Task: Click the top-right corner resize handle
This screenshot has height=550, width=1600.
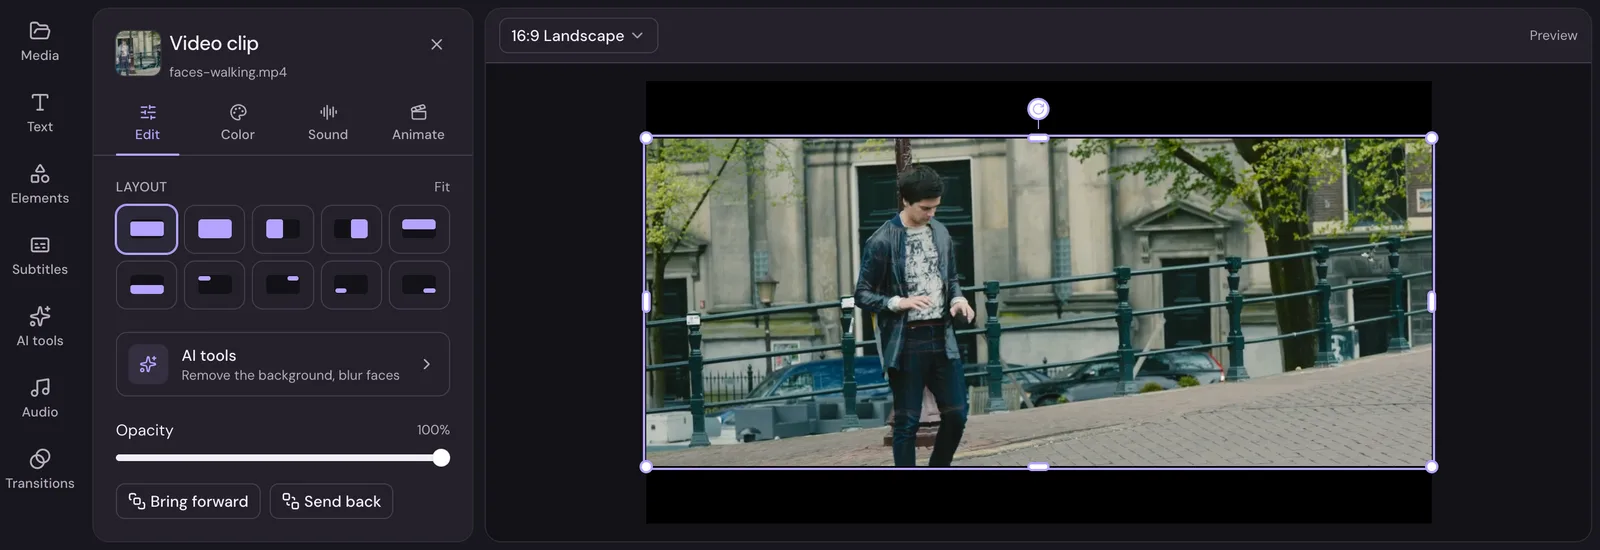Action: coord(1431,138)
